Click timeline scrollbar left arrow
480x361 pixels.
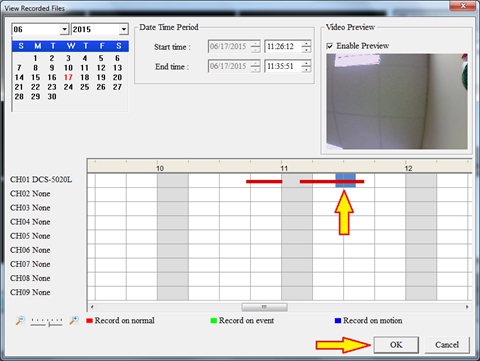click(x=92, y=307)
